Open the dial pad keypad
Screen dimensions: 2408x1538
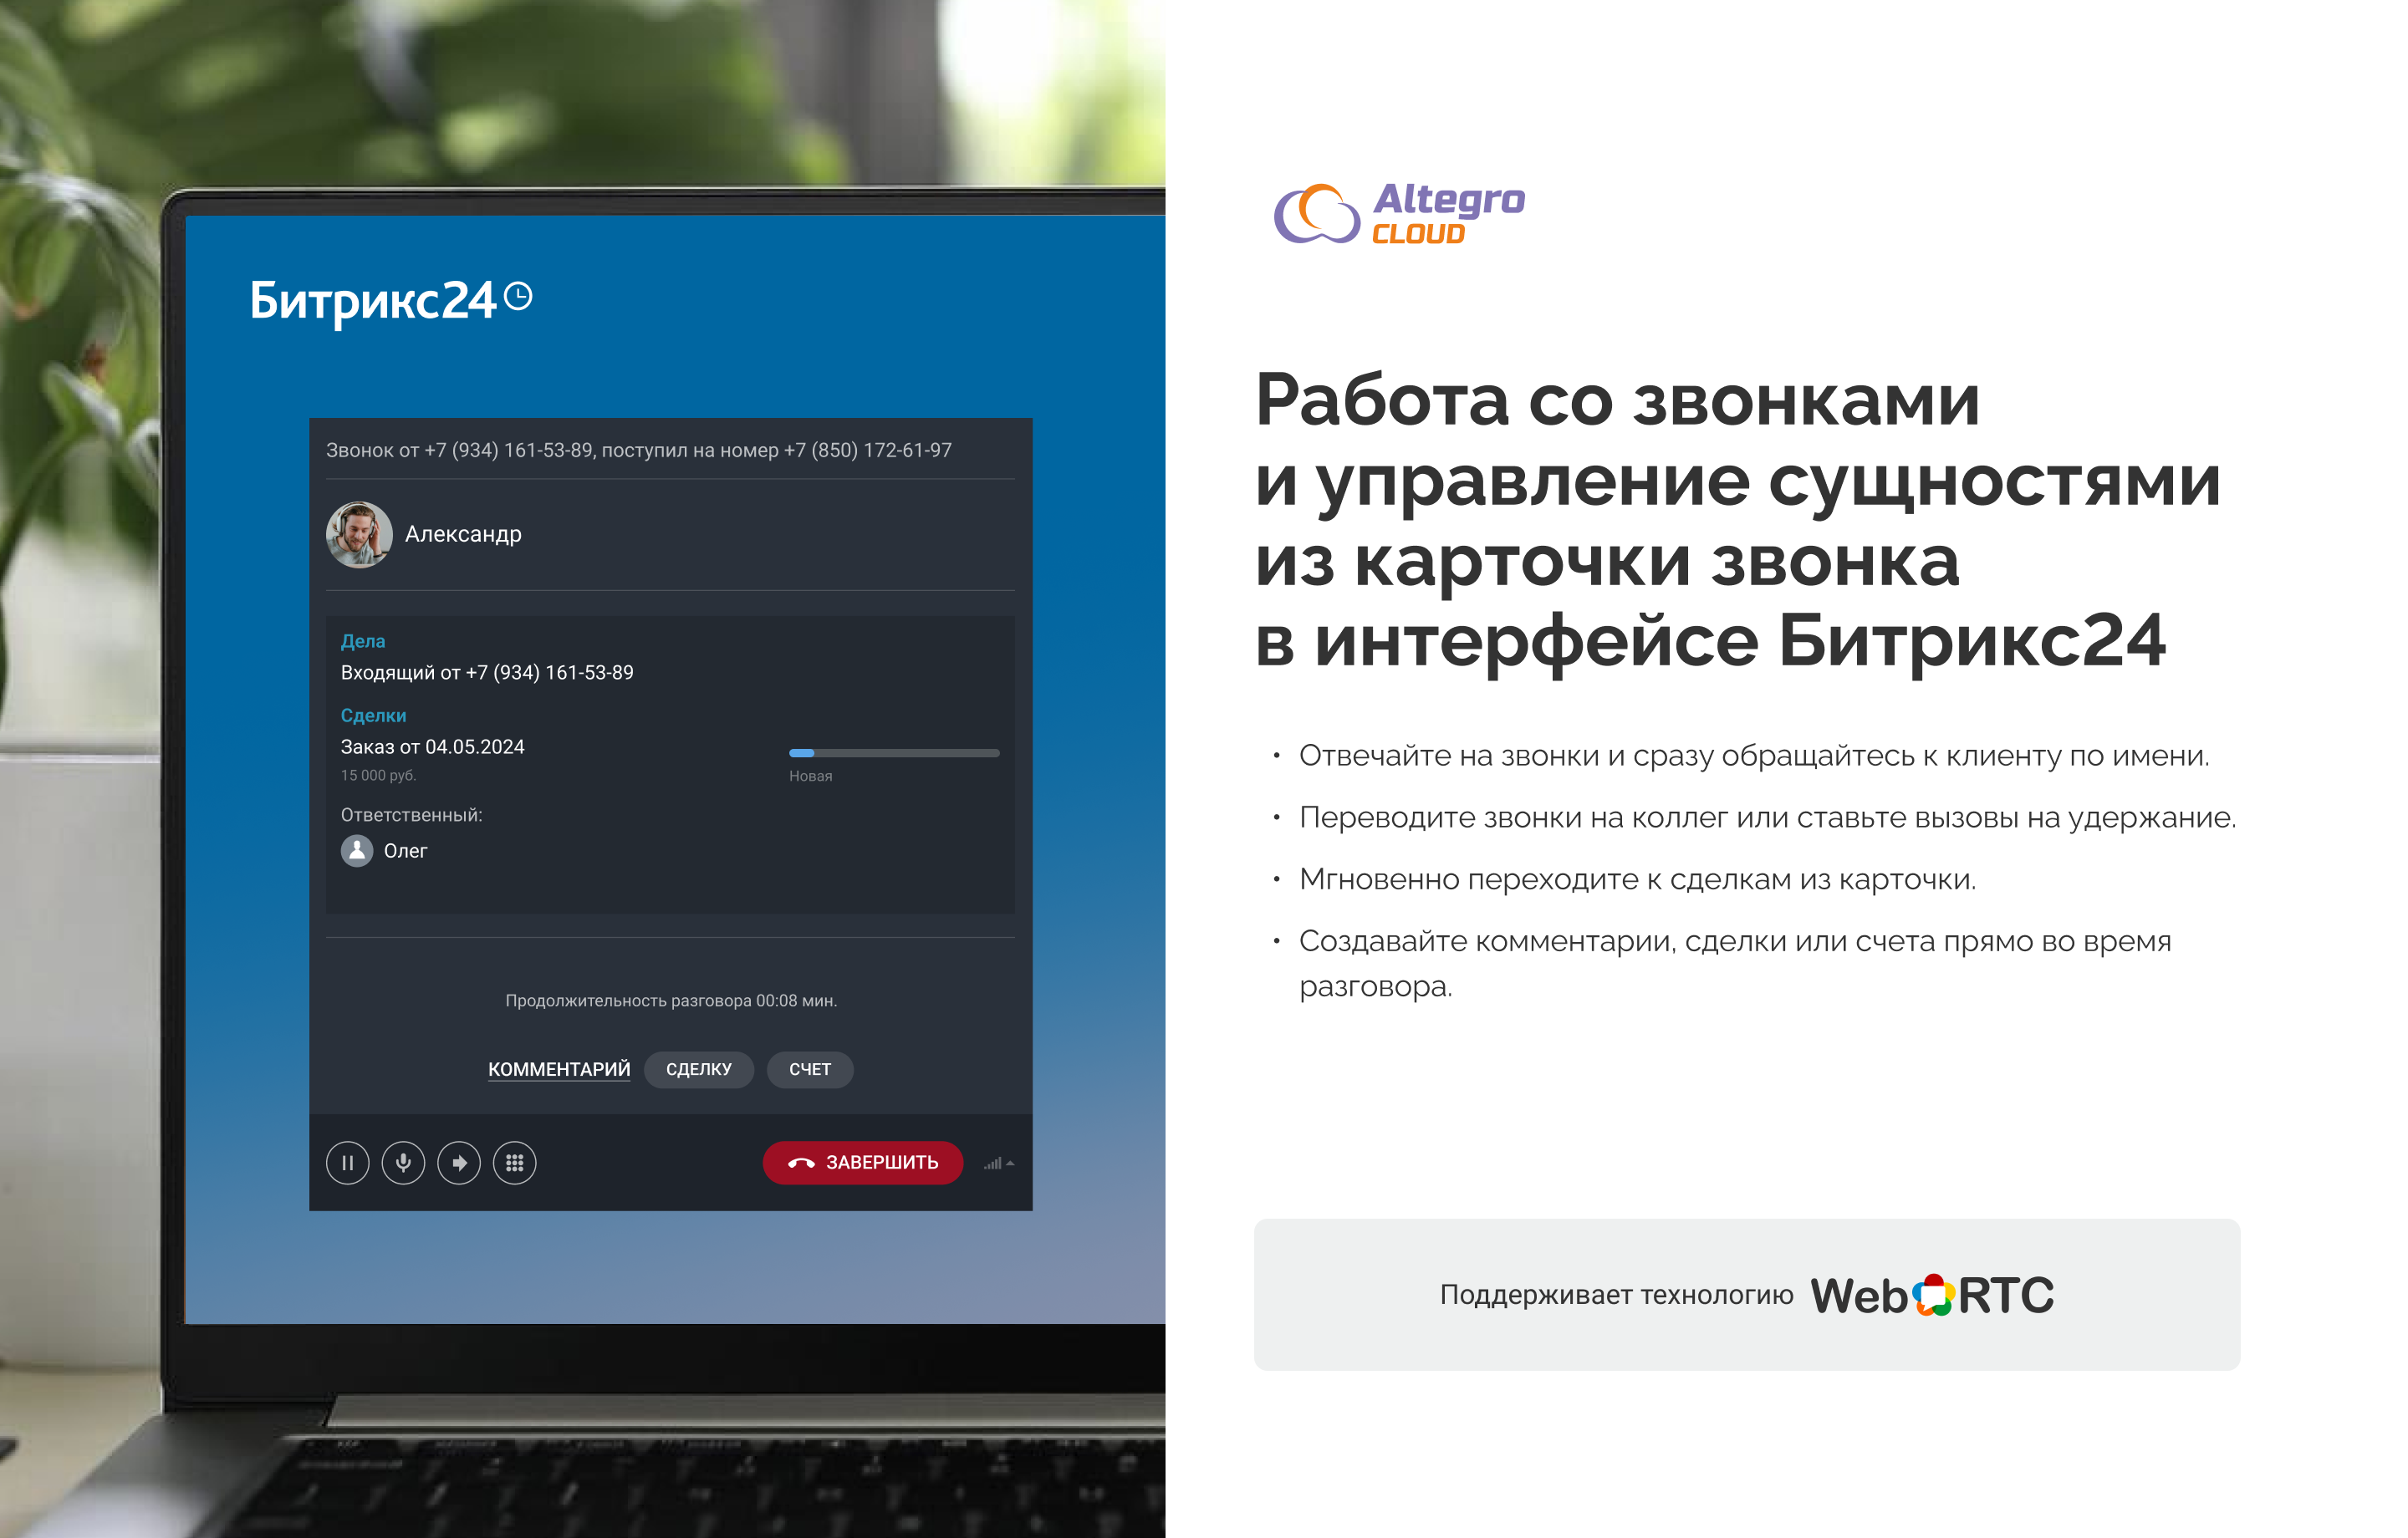[515, 1163]
